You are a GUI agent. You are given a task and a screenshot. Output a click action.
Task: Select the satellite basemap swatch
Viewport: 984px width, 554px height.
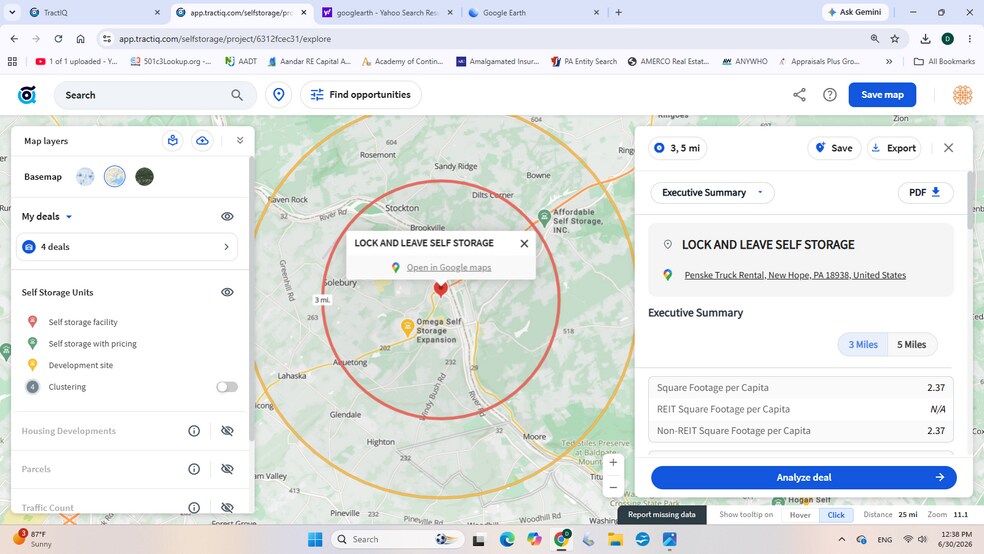pos(144,177)
